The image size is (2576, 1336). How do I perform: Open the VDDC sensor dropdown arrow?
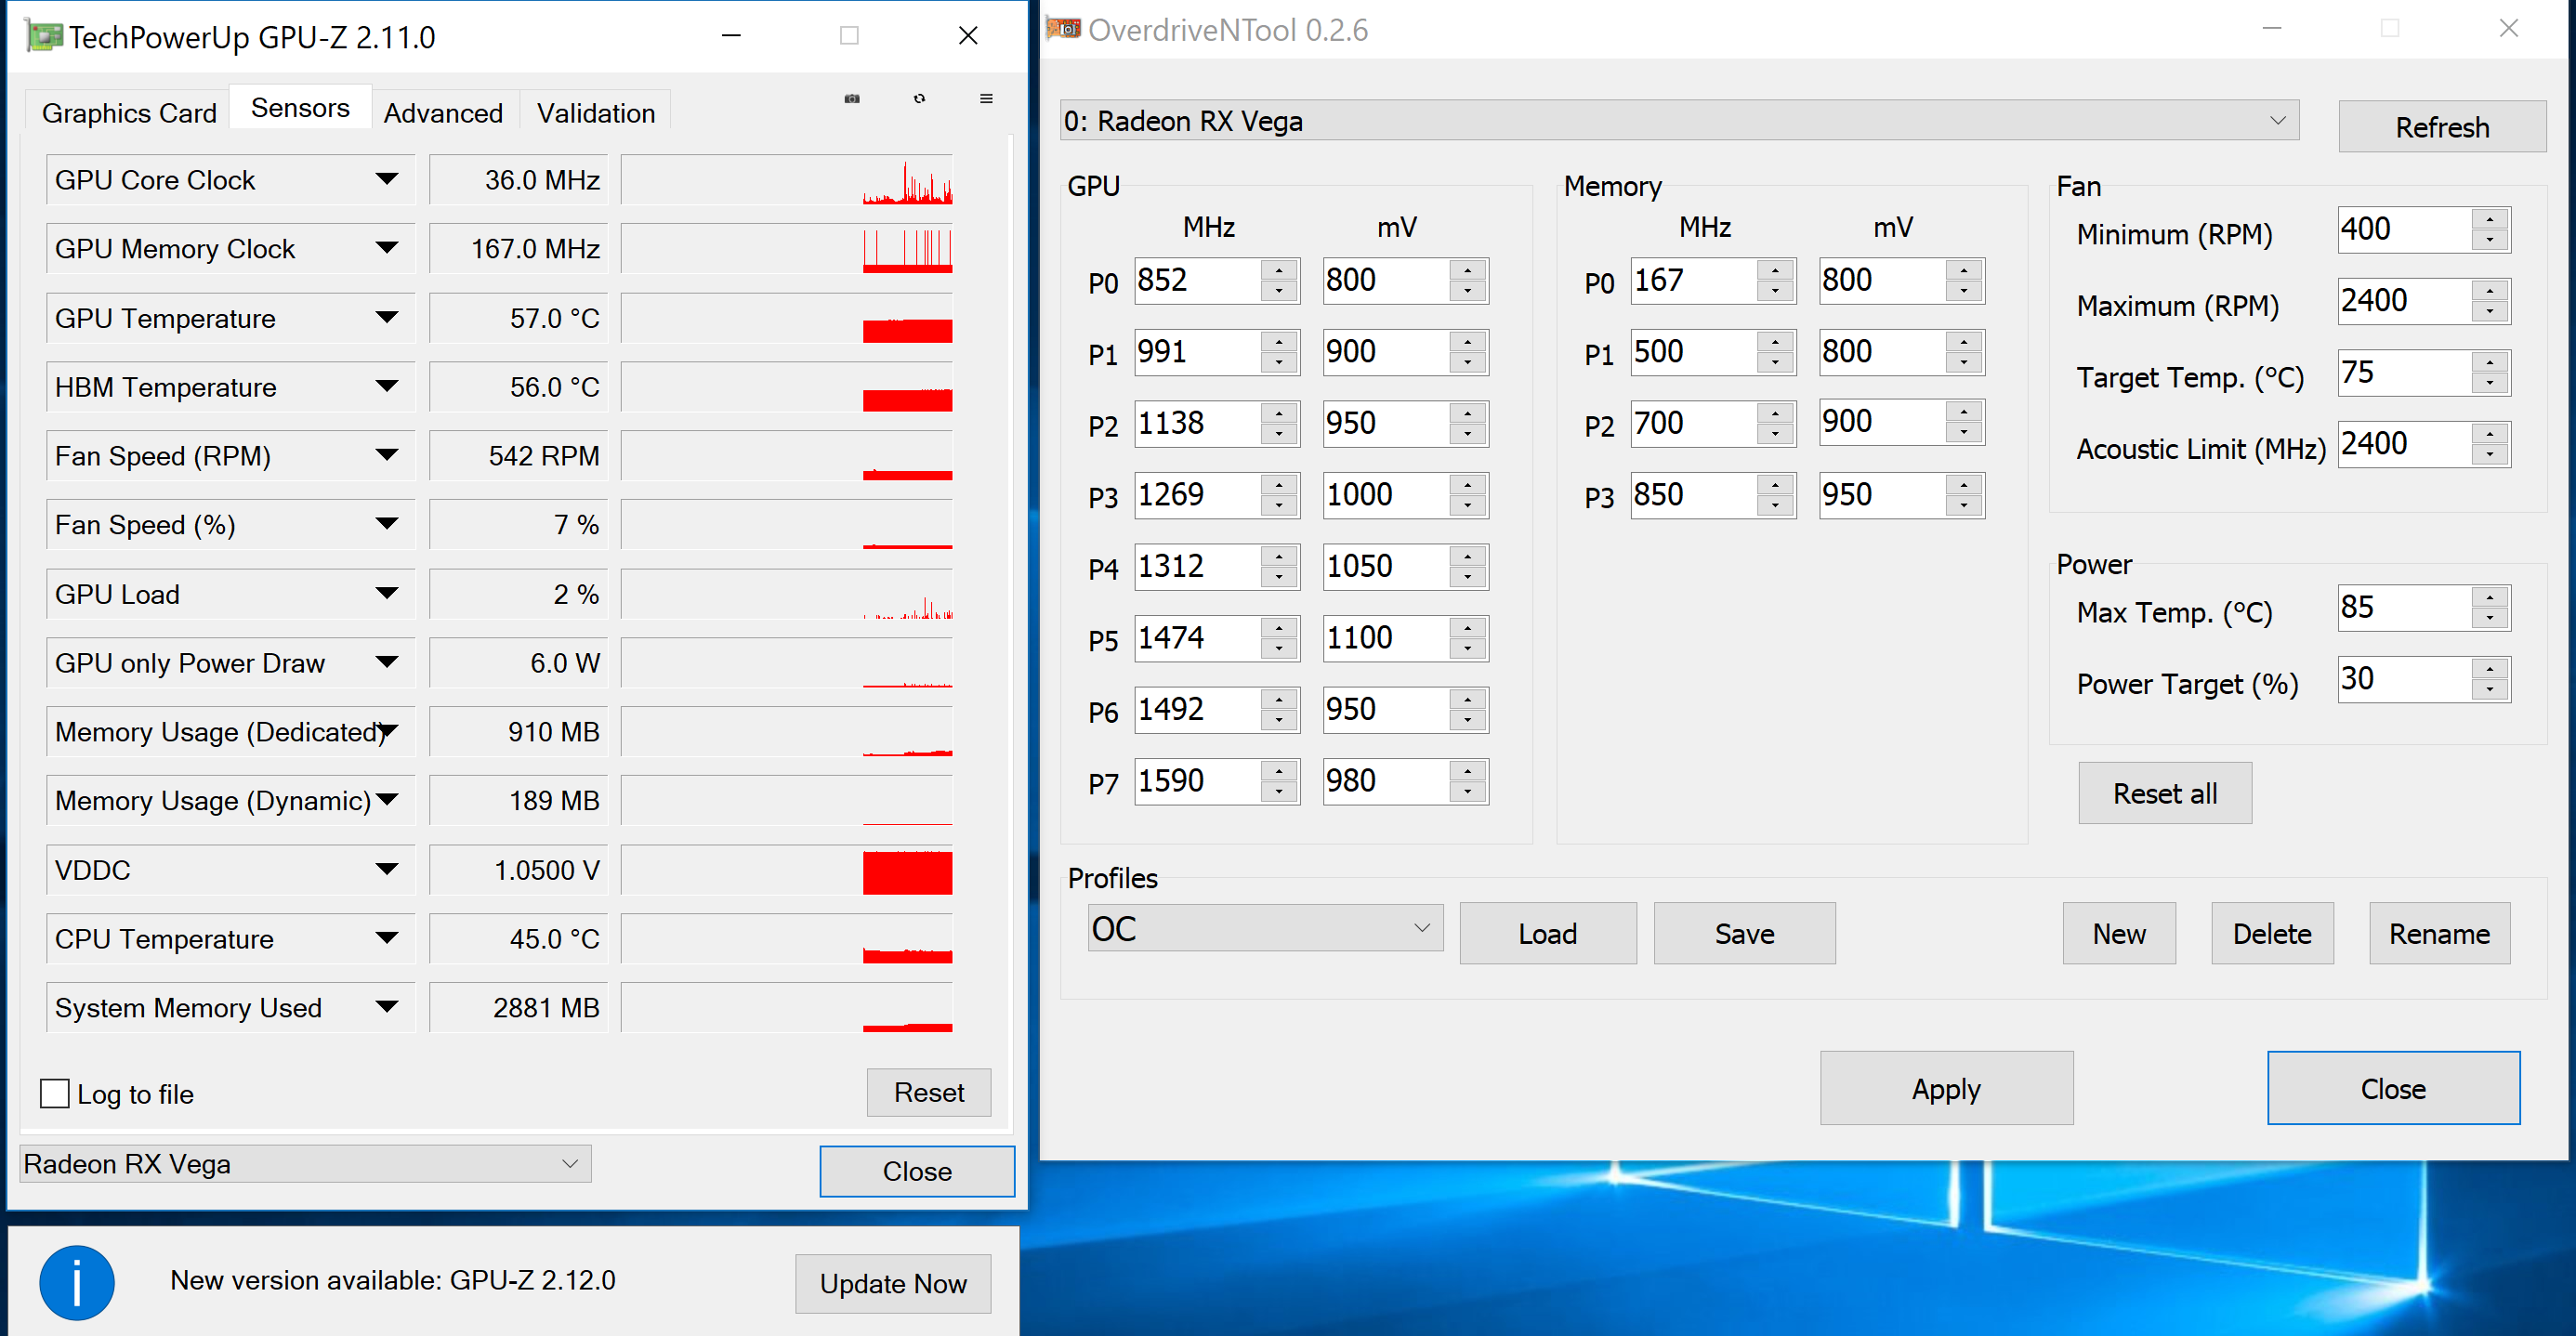click(387, 869)
